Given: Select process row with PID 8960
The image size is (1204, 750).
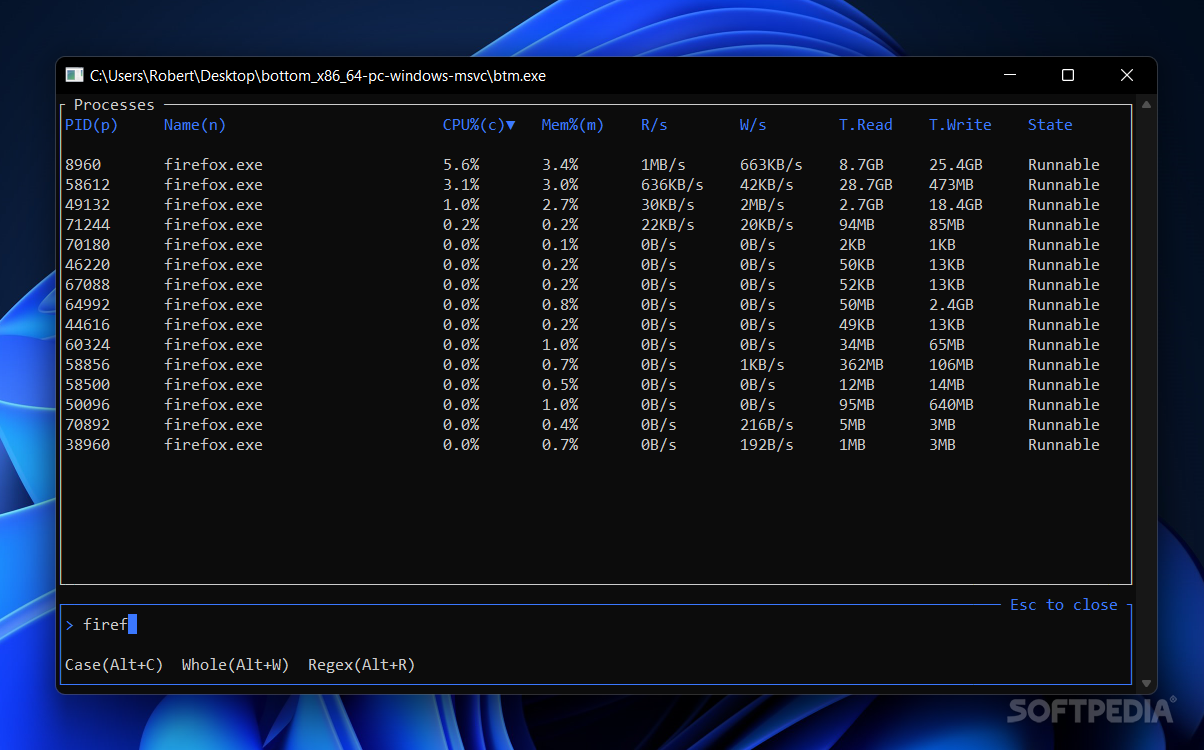Looking at the screenshot, I should coord(596,165).
